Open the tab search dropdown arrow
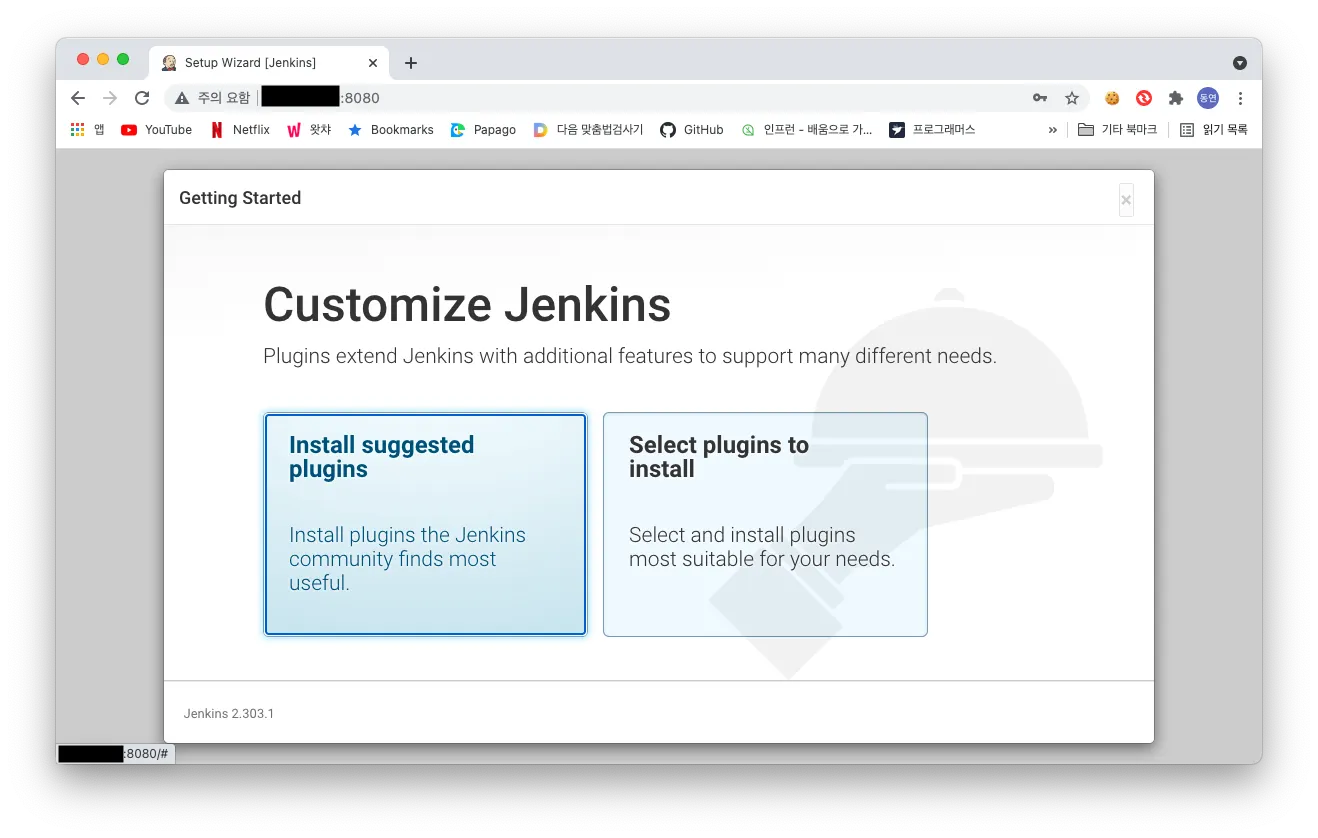The height and width of the screenshot is (838, 1318). [x=1240, y=63]
